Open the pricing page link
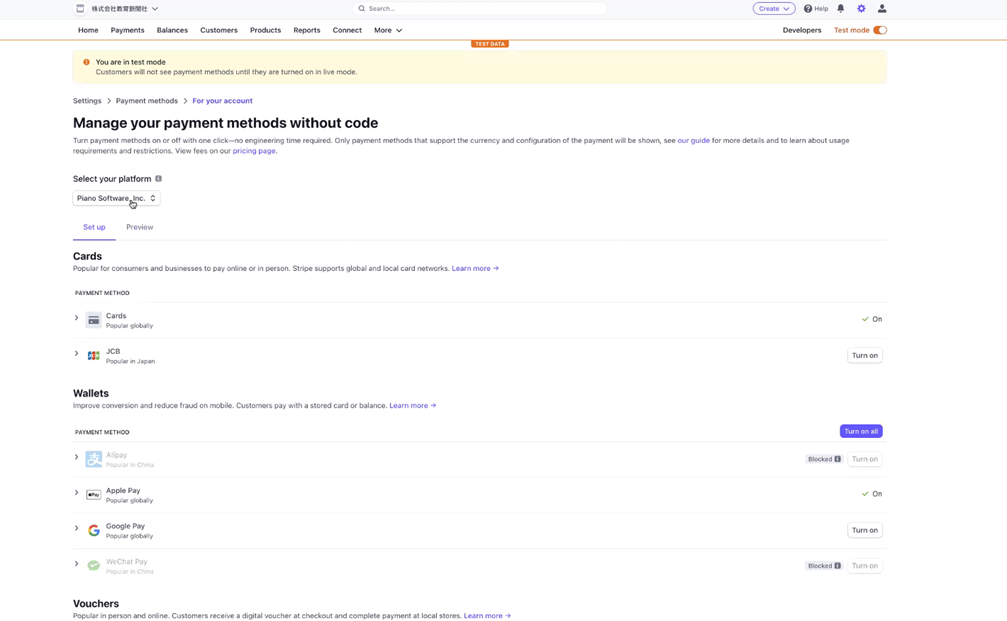This screenshot has width=1007, height=621. [x=254, y=151]
